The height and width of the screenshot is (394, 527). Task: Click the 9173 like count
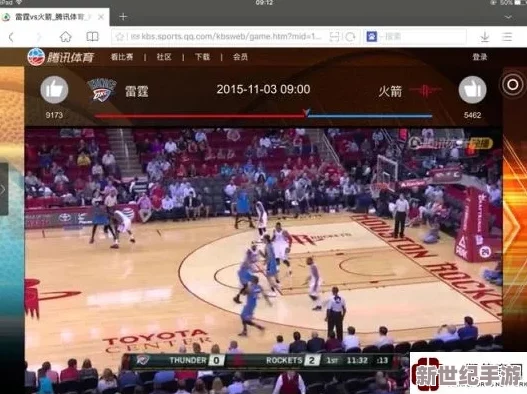[x=54, y=115]
